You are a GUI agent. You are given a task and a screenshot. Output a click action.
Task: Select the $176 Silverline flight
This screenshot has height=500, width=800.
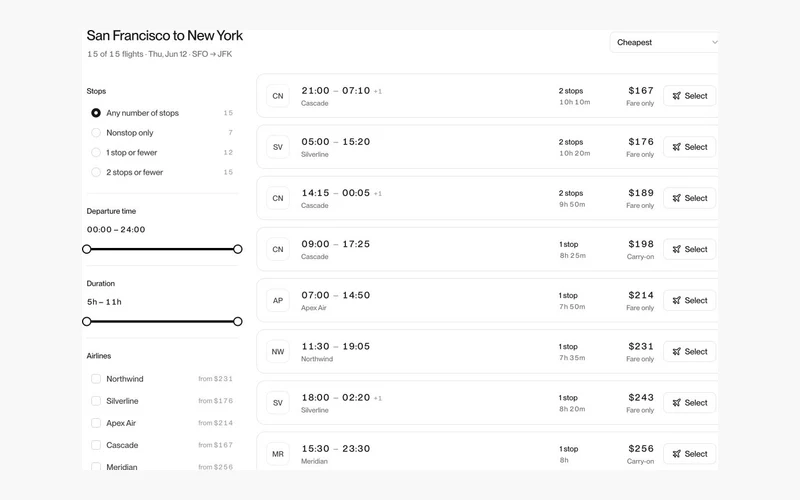pyautogui.click(x=689, y=147)
